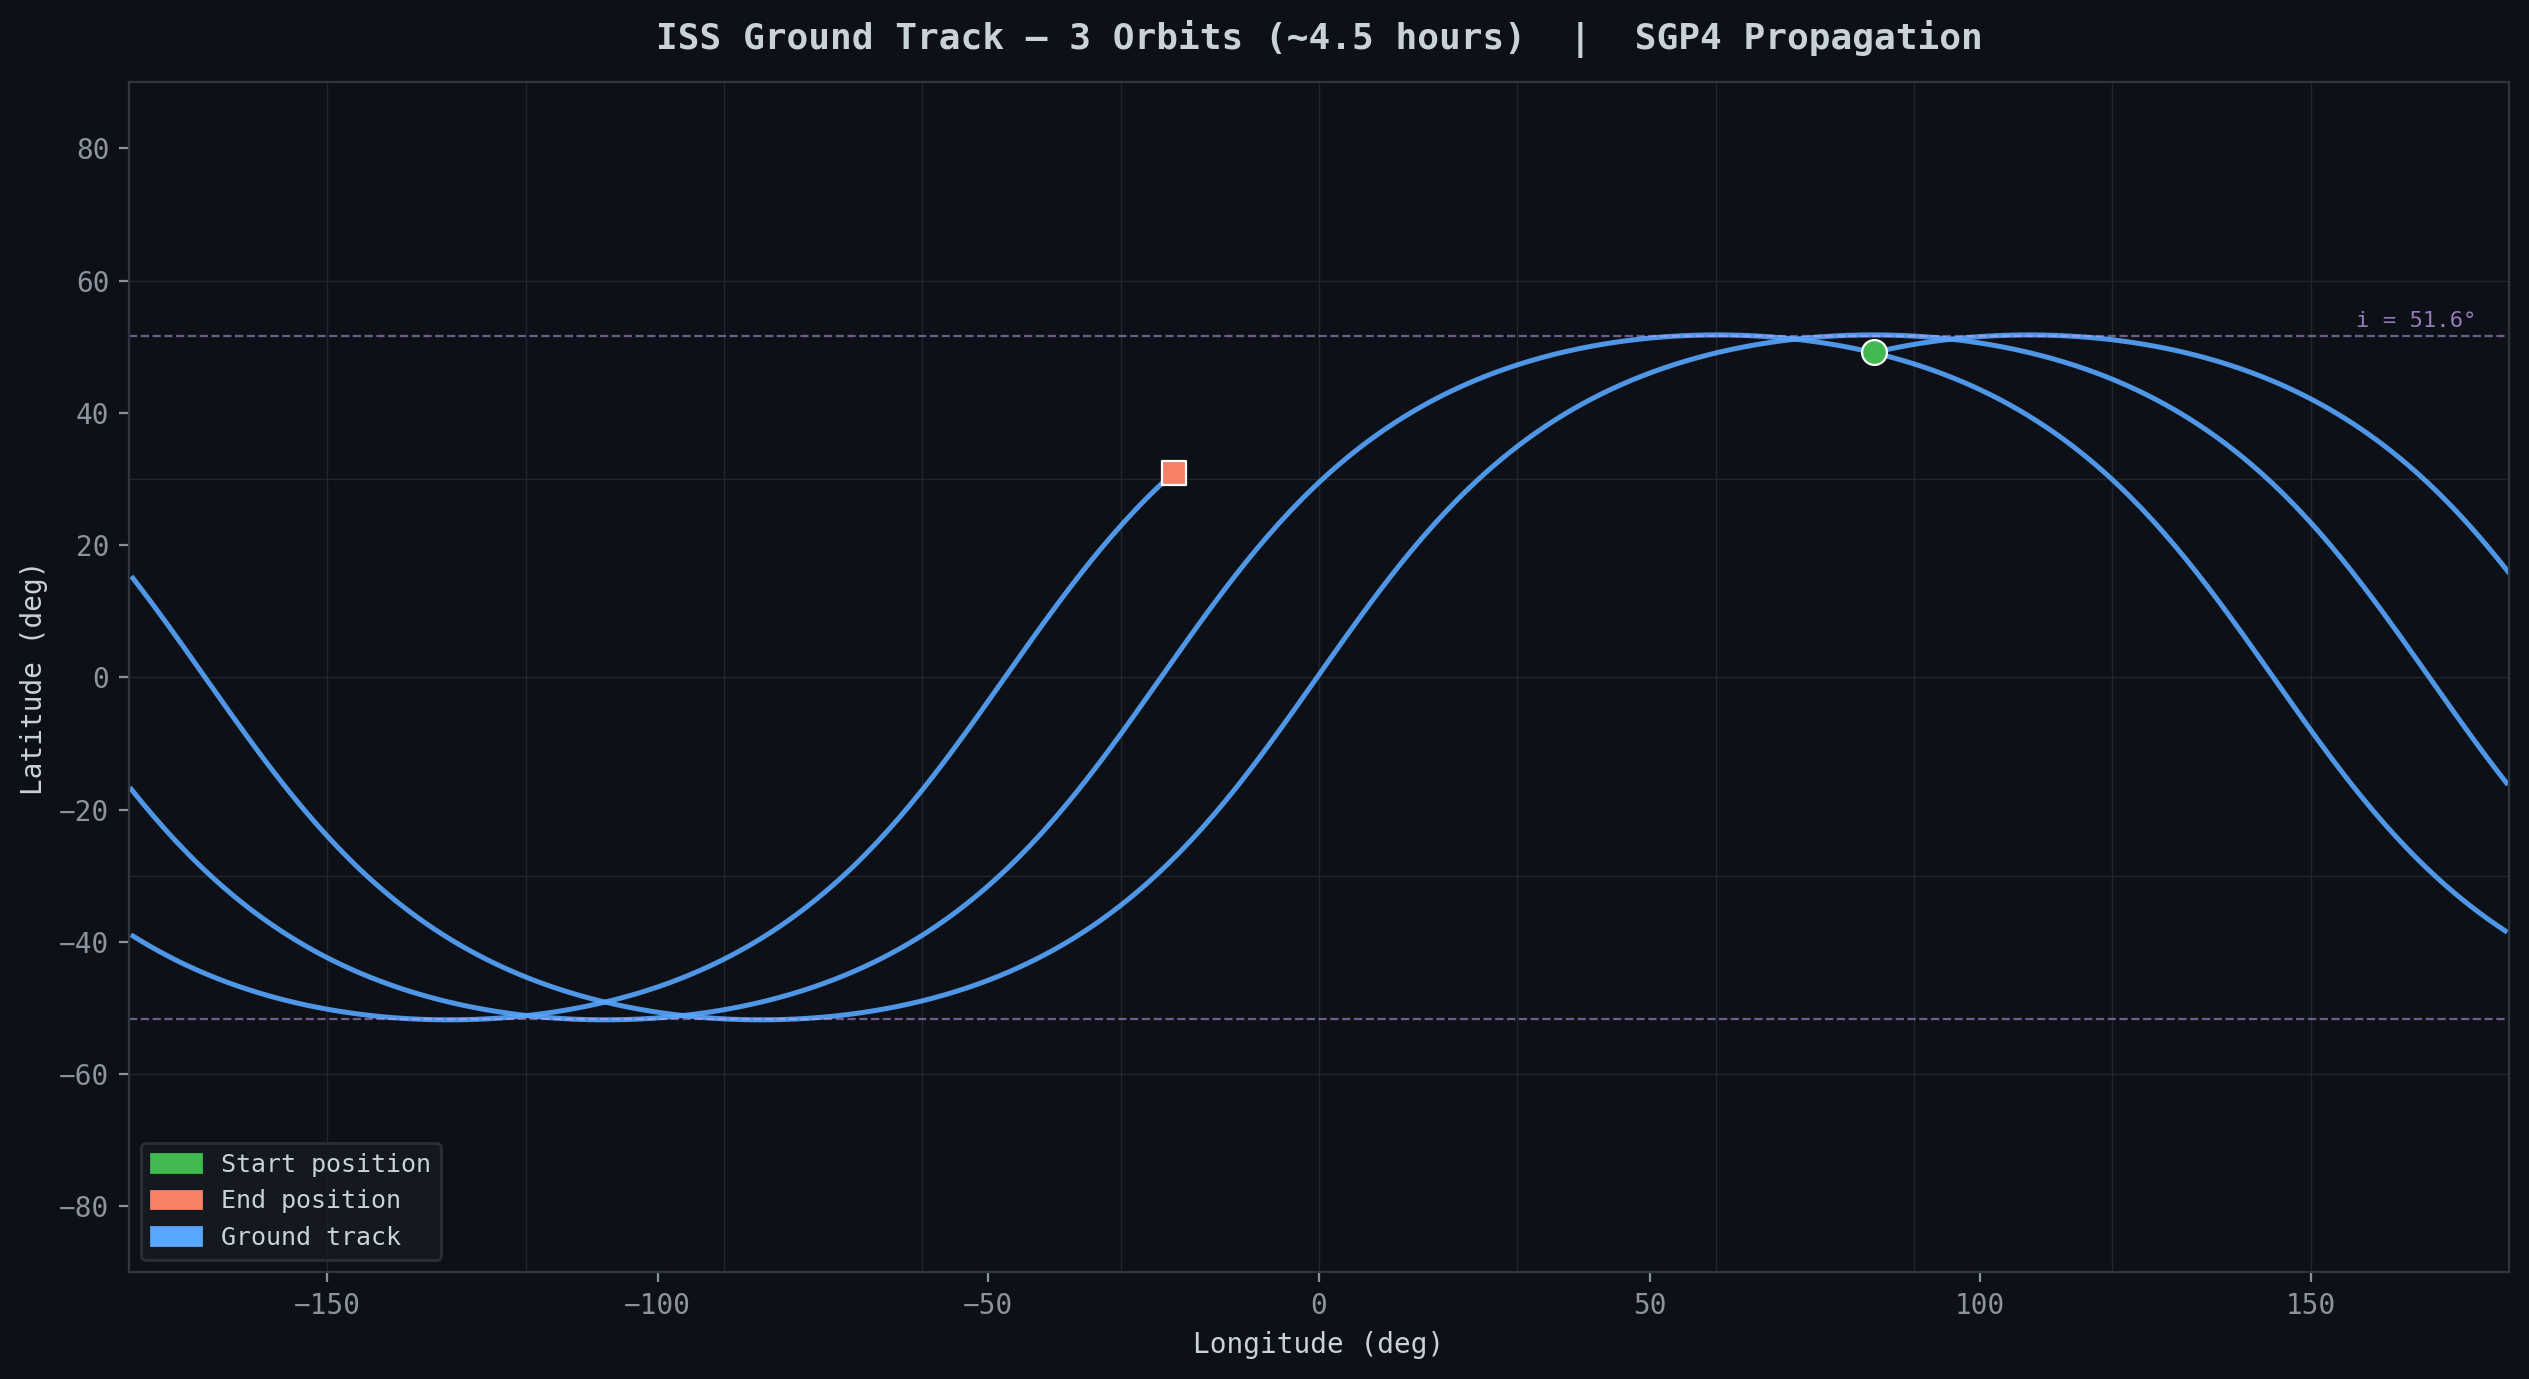Click the 60 latitude tick label
The width and height of the screenshot is (2529, 1379).
point(93,282)
